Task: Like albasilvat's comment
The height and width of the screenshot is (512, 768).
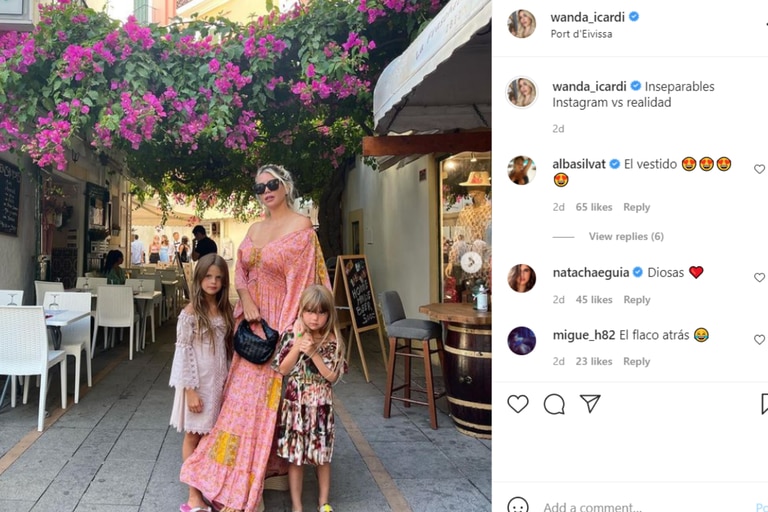Action: [x=759, y=169]
